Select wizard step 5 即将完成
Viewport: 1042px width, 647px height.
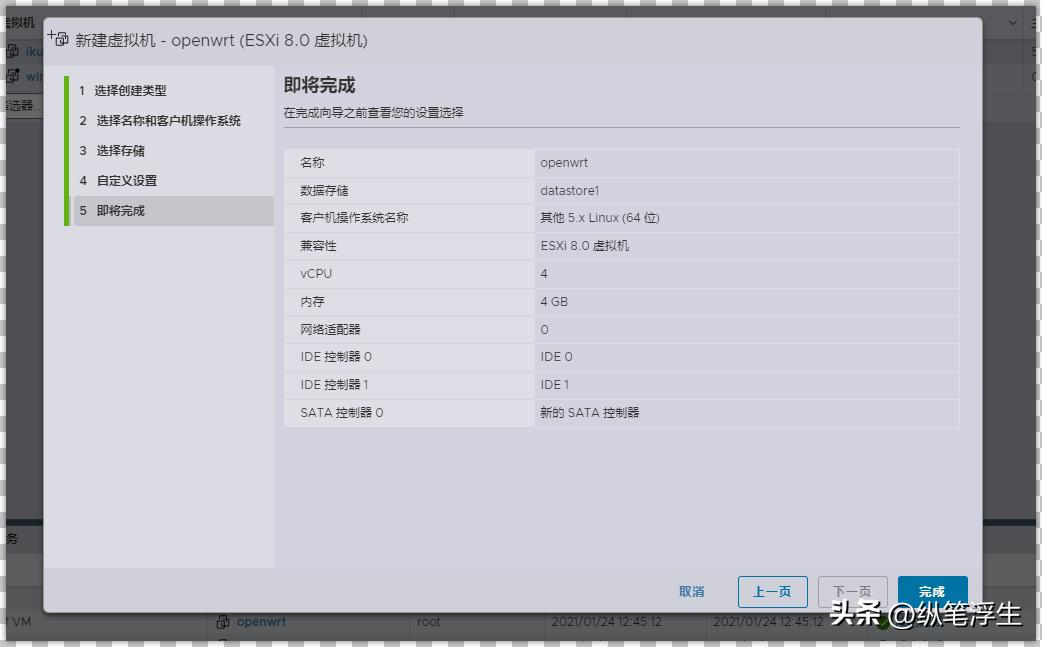tap(122, 210)
